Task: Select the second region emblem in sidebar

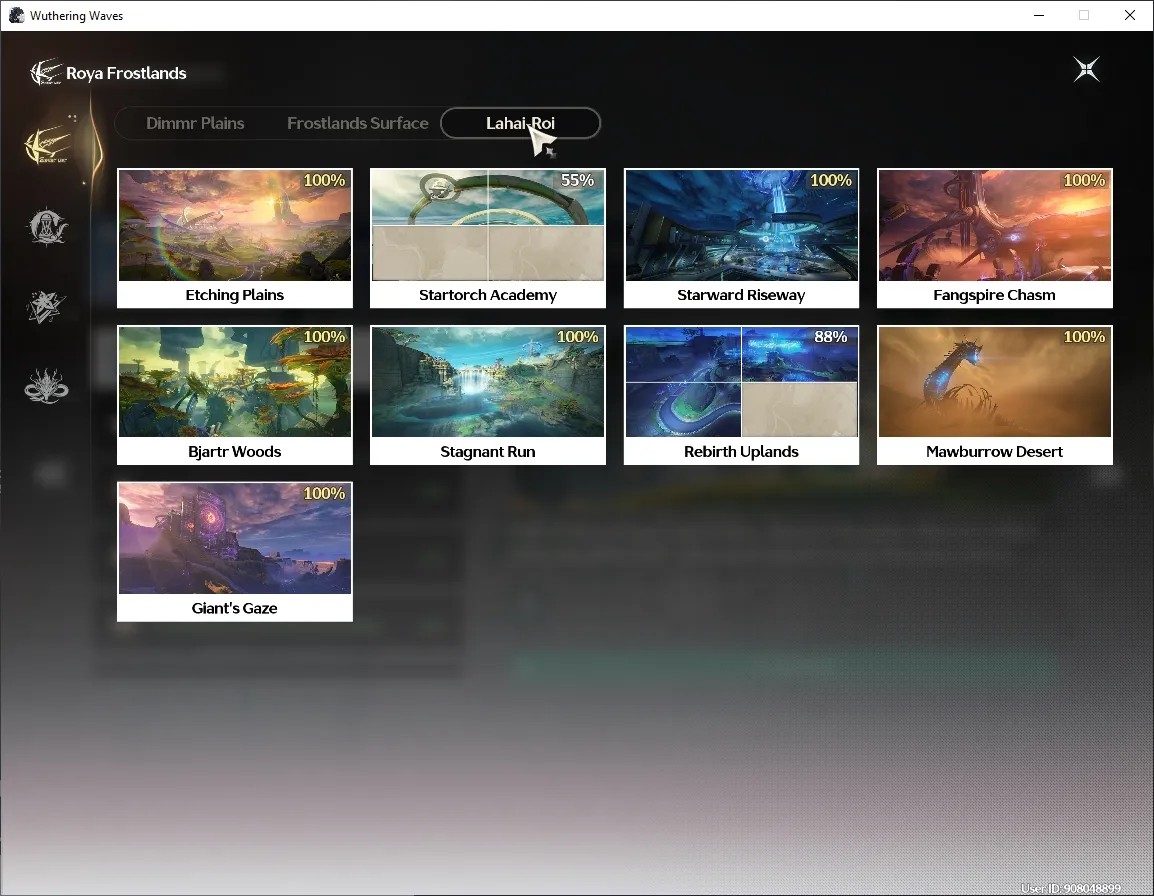Action: [x=47, y=226]
